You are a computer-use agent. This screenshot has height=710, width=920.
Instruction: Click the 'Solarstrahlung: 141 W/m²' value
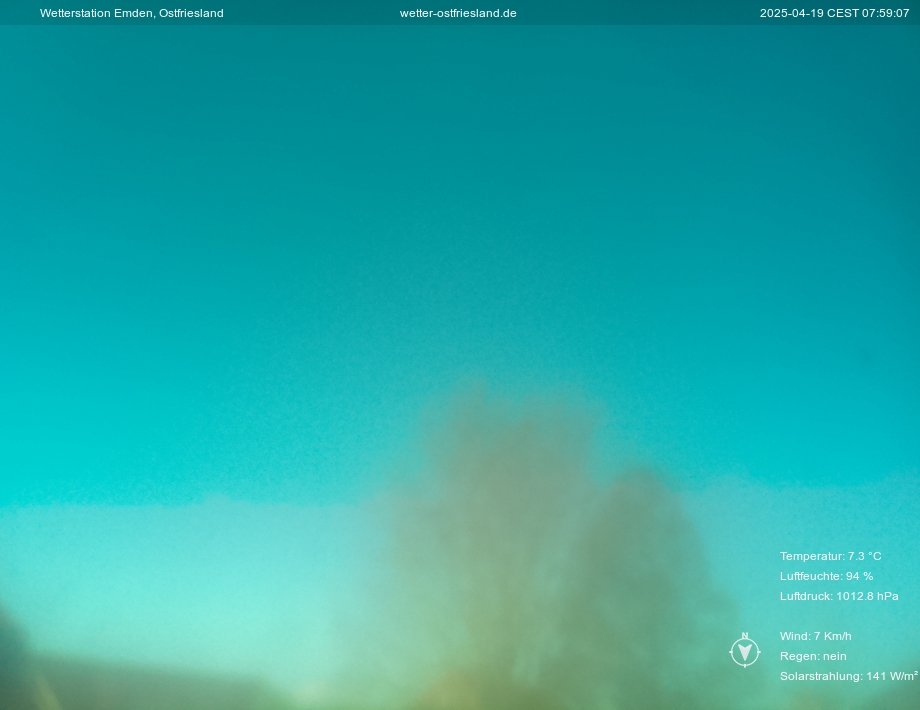point(848,676)
